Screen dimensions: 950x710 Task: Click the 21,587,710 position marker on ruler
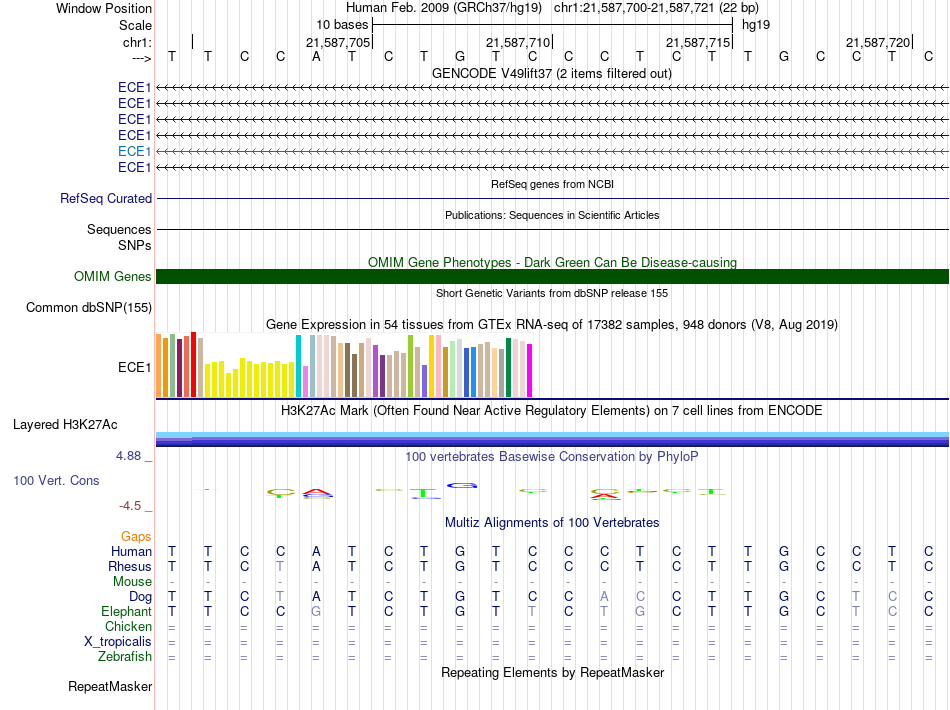coord(518,43)
